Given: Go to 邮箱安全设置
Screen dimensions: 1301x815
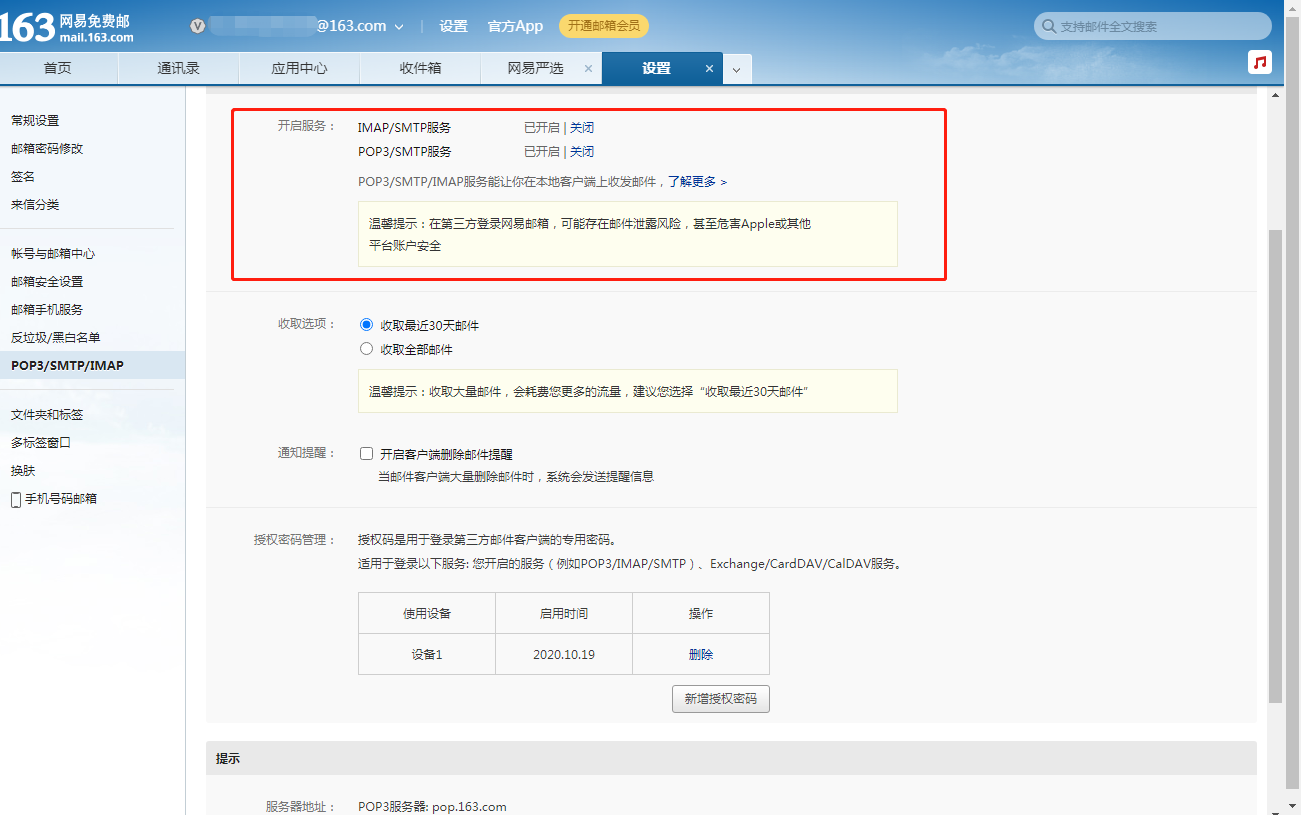Looking at the screenshot, I should [x=47, y=282].
